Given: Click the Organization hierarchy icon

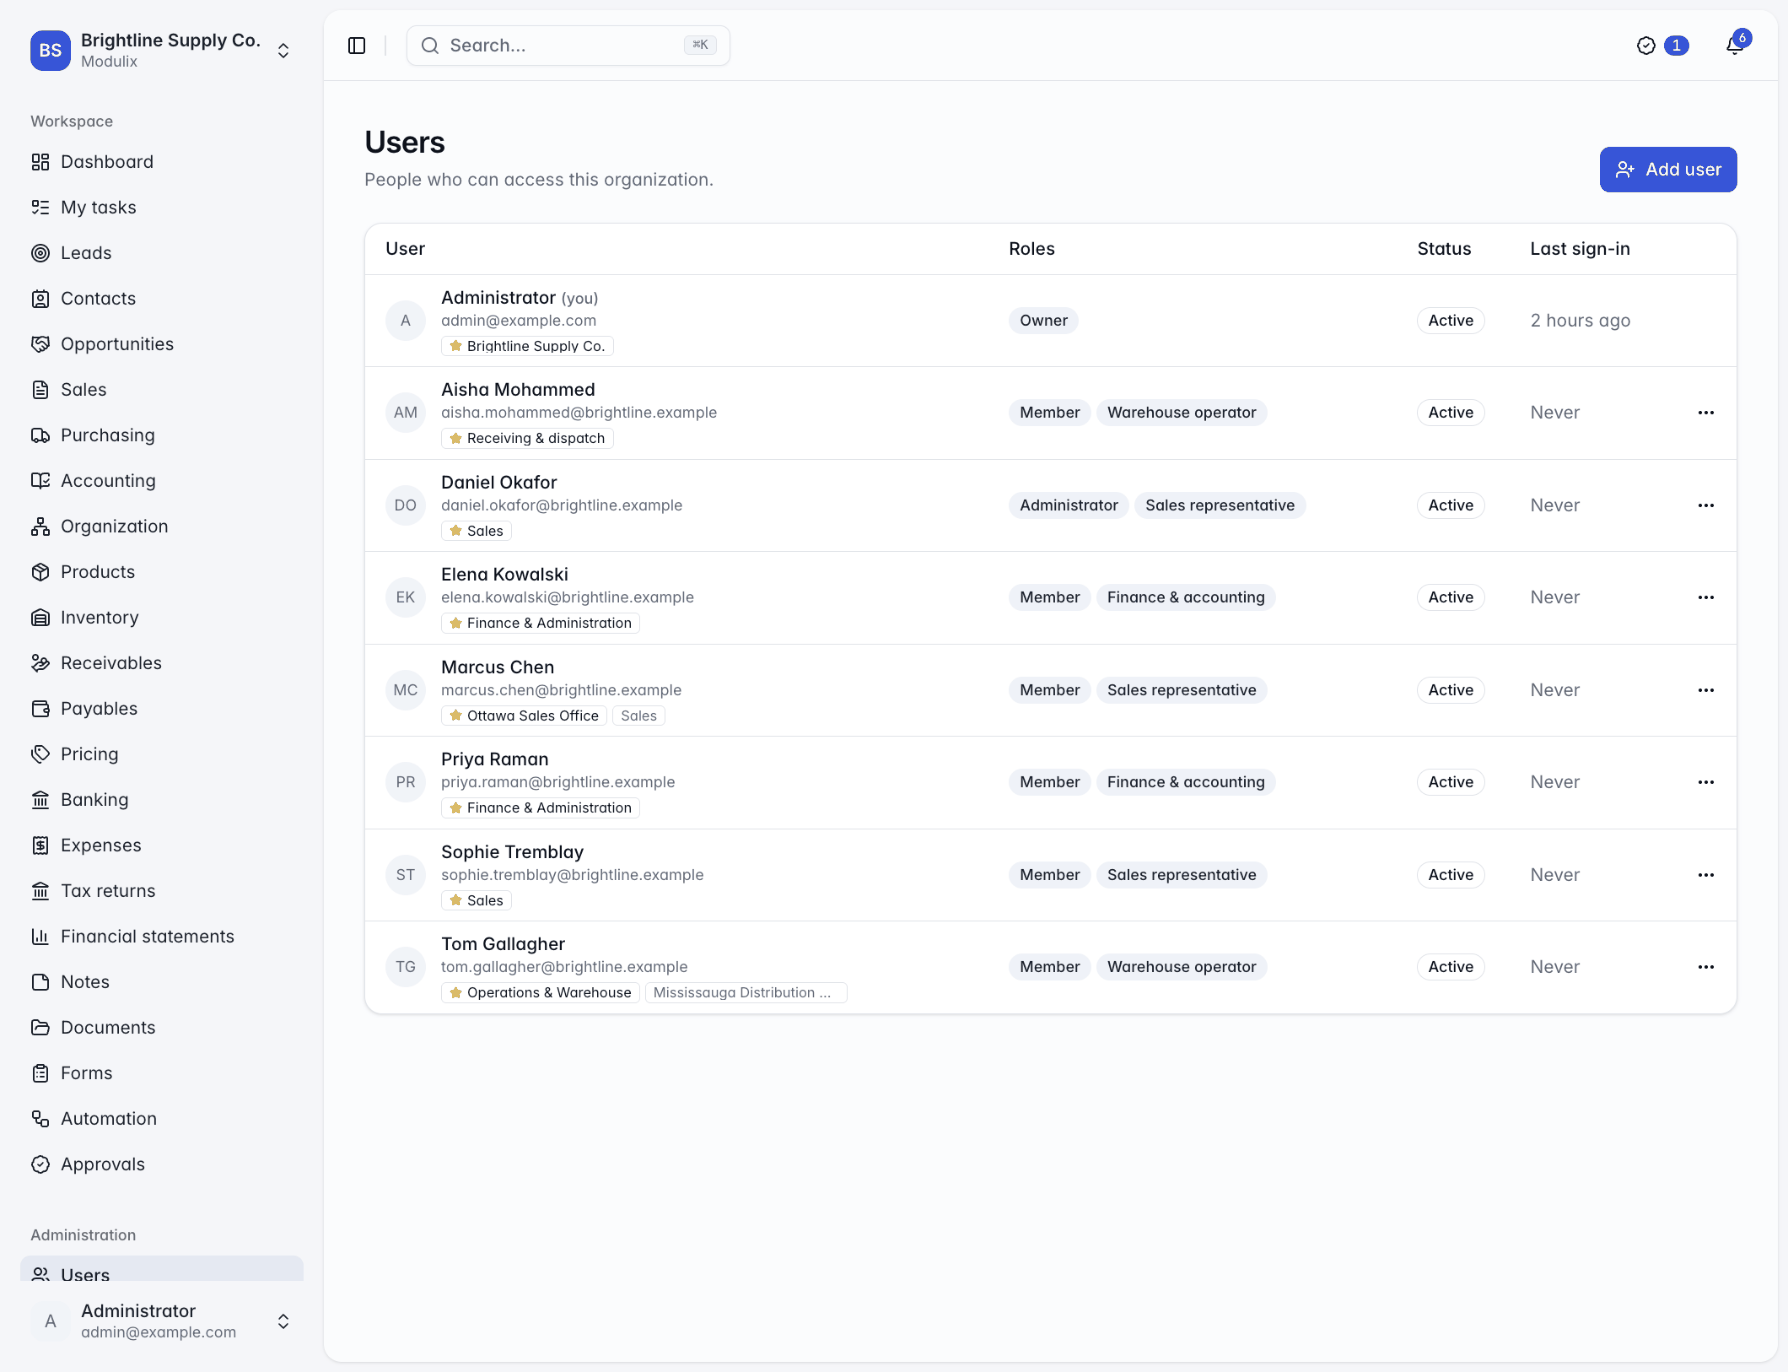Looking at the screenshot, I should 40,526.
